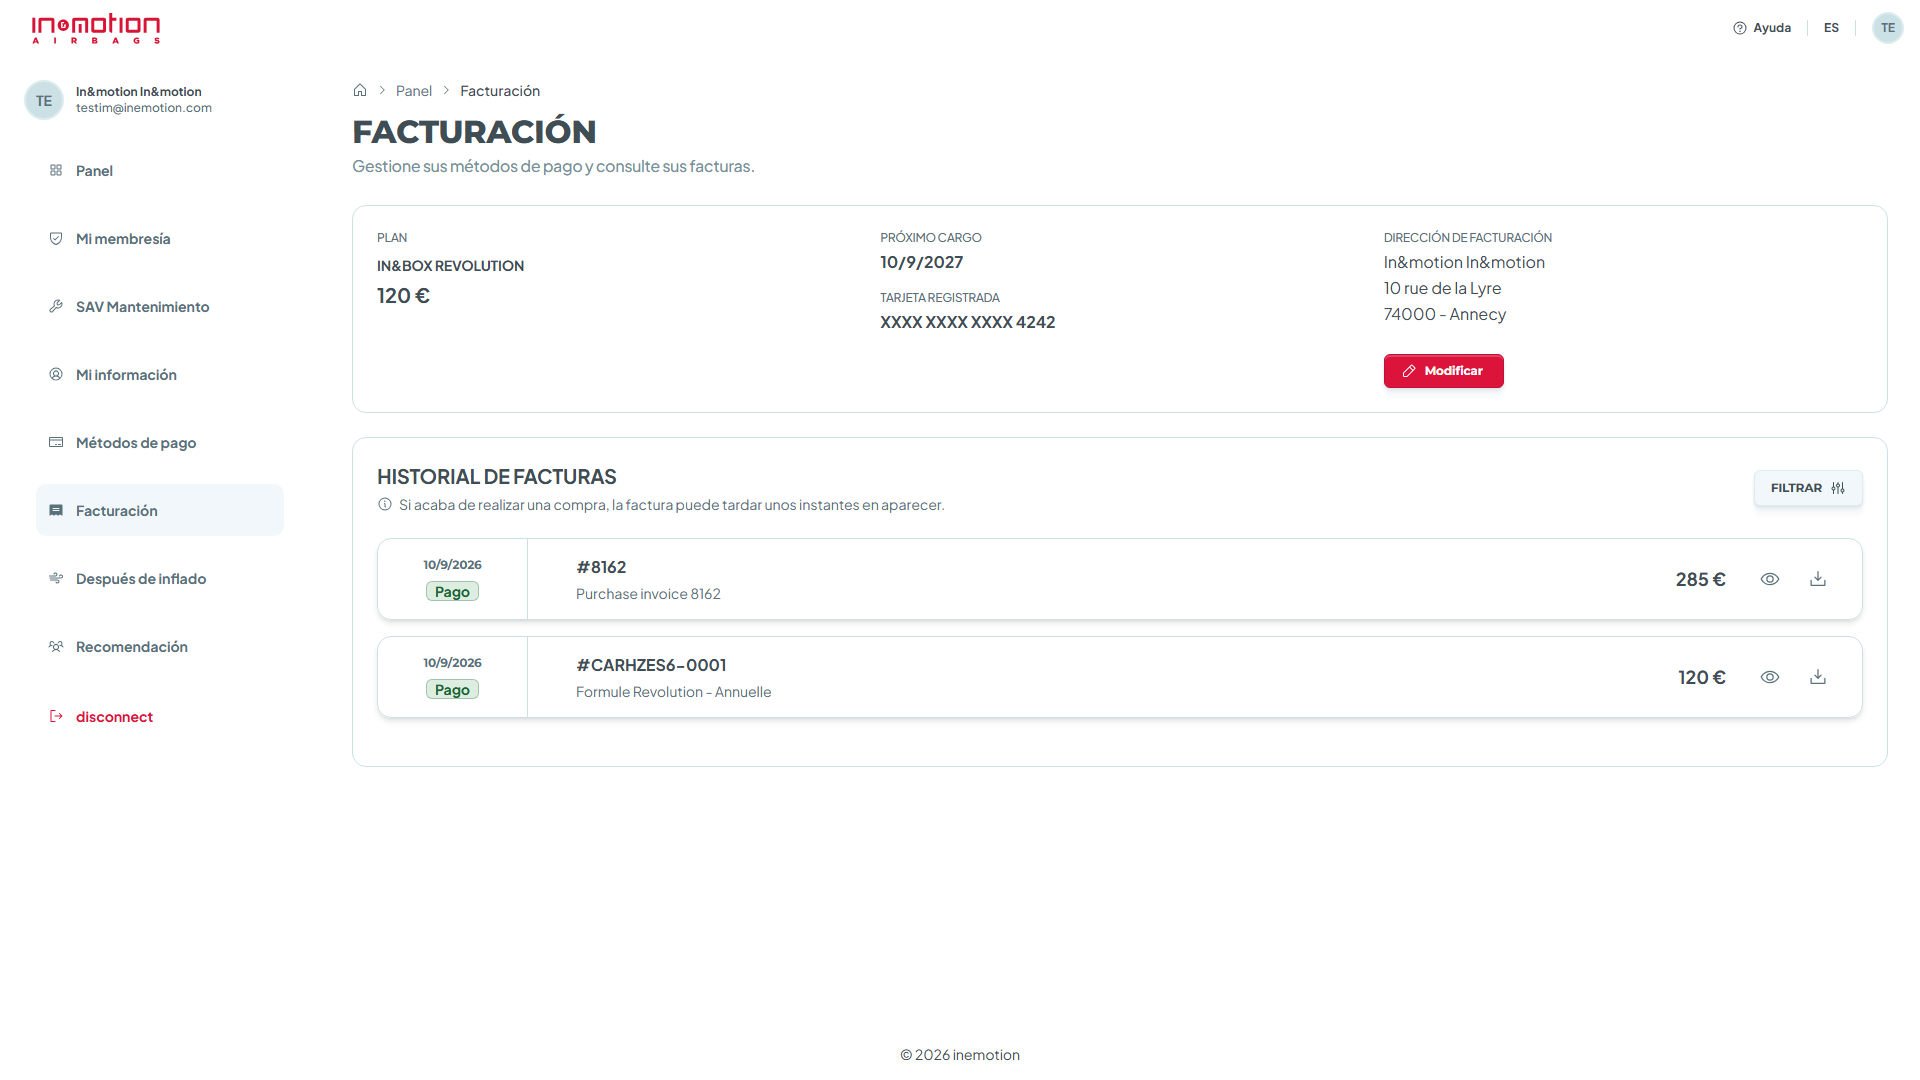Click the #CARHZES6-0001 invoice number
This screenshot has height=1080, width=1920.
pyautogui.click(x=651, y=665)
